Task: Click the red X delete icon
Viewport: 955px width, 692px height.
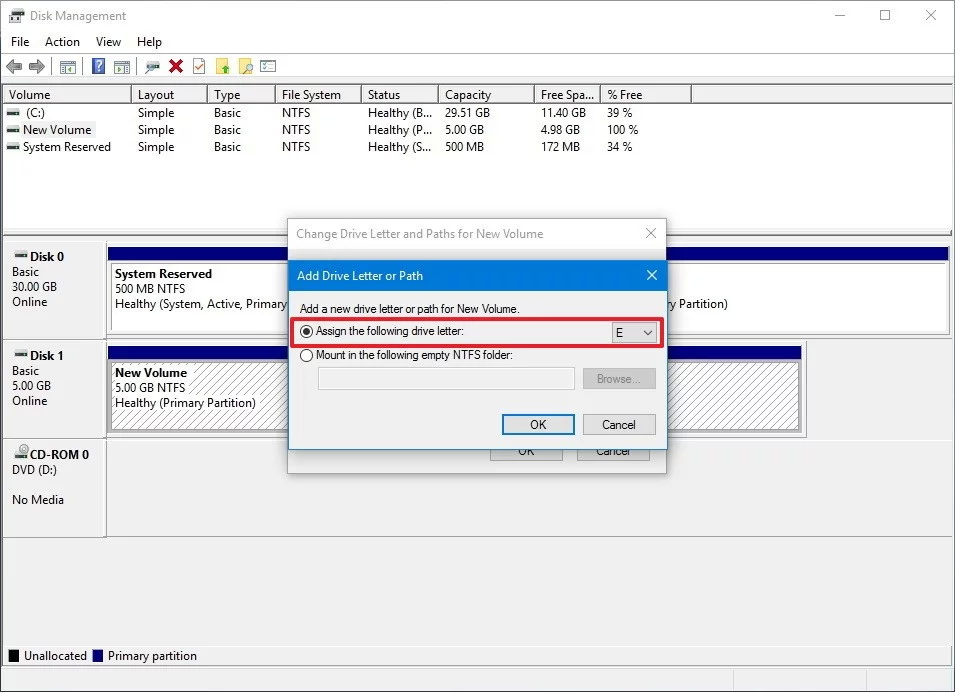Action: (176, 66)
